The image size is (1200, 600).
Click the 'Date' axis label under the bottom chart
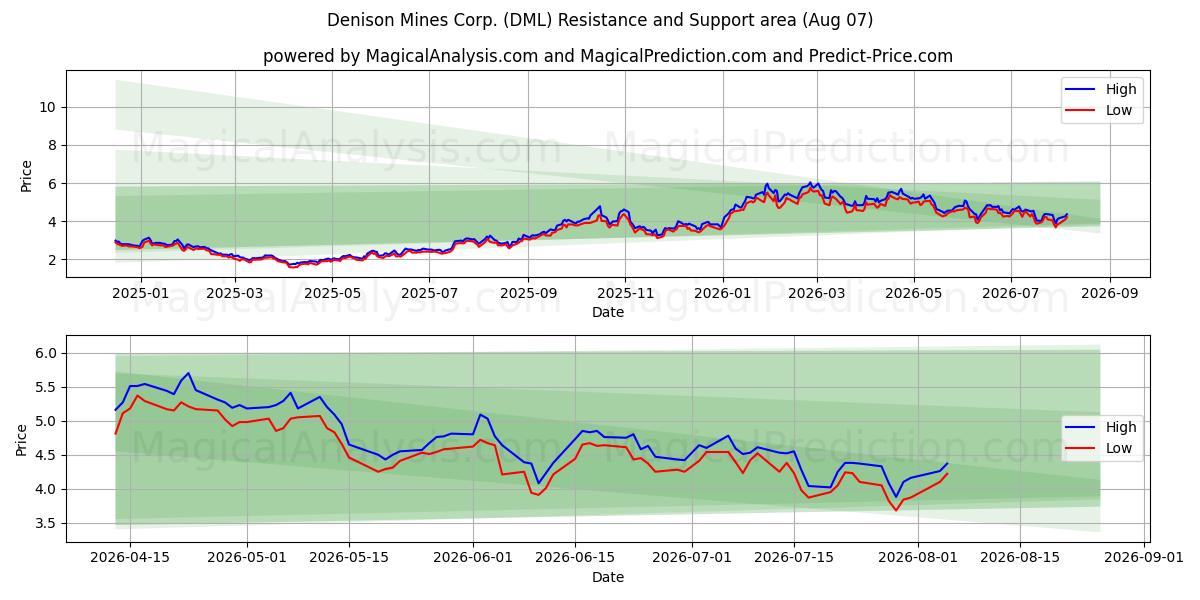pyautogui.click(x=608, y=577)
